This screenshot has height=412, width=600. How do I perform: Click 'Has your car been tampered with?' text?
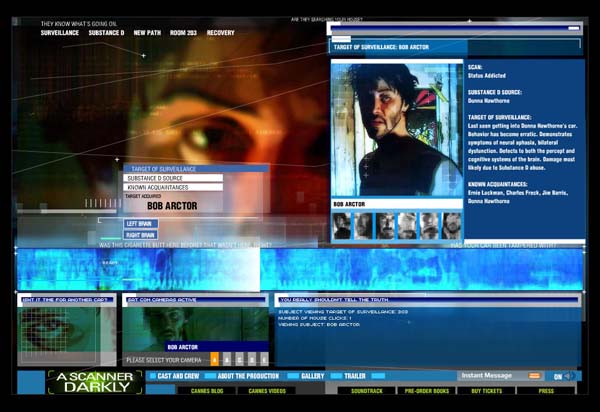tap(504, 245)
